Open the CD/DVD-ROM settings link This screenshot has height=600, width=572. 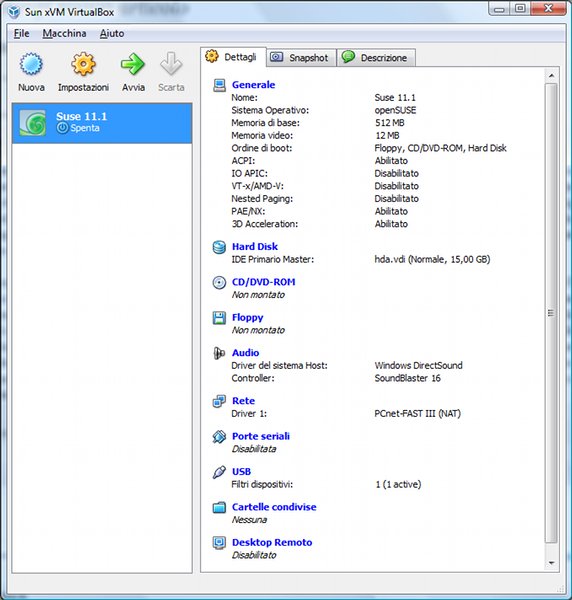(x=264, y=282)
